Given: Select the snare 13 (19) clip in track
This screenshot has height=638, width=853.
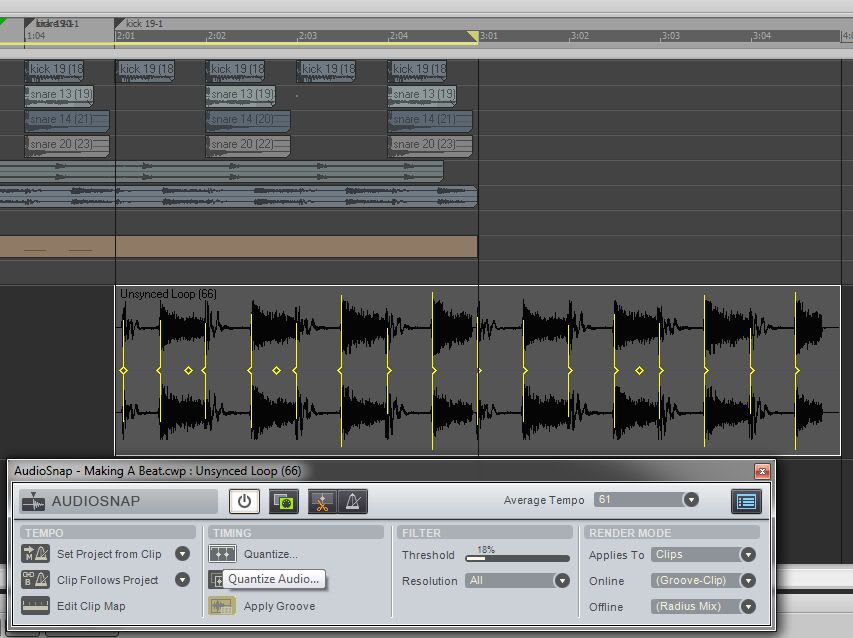Looking at the screenshot, I should click(59, 95).
